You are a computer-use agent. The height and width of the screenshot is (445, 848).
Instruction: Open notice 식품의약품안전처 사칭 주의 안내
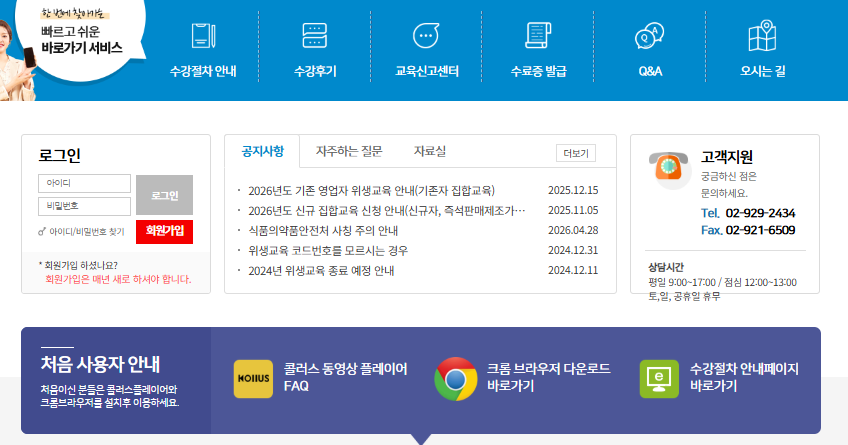tap(323, 230)
